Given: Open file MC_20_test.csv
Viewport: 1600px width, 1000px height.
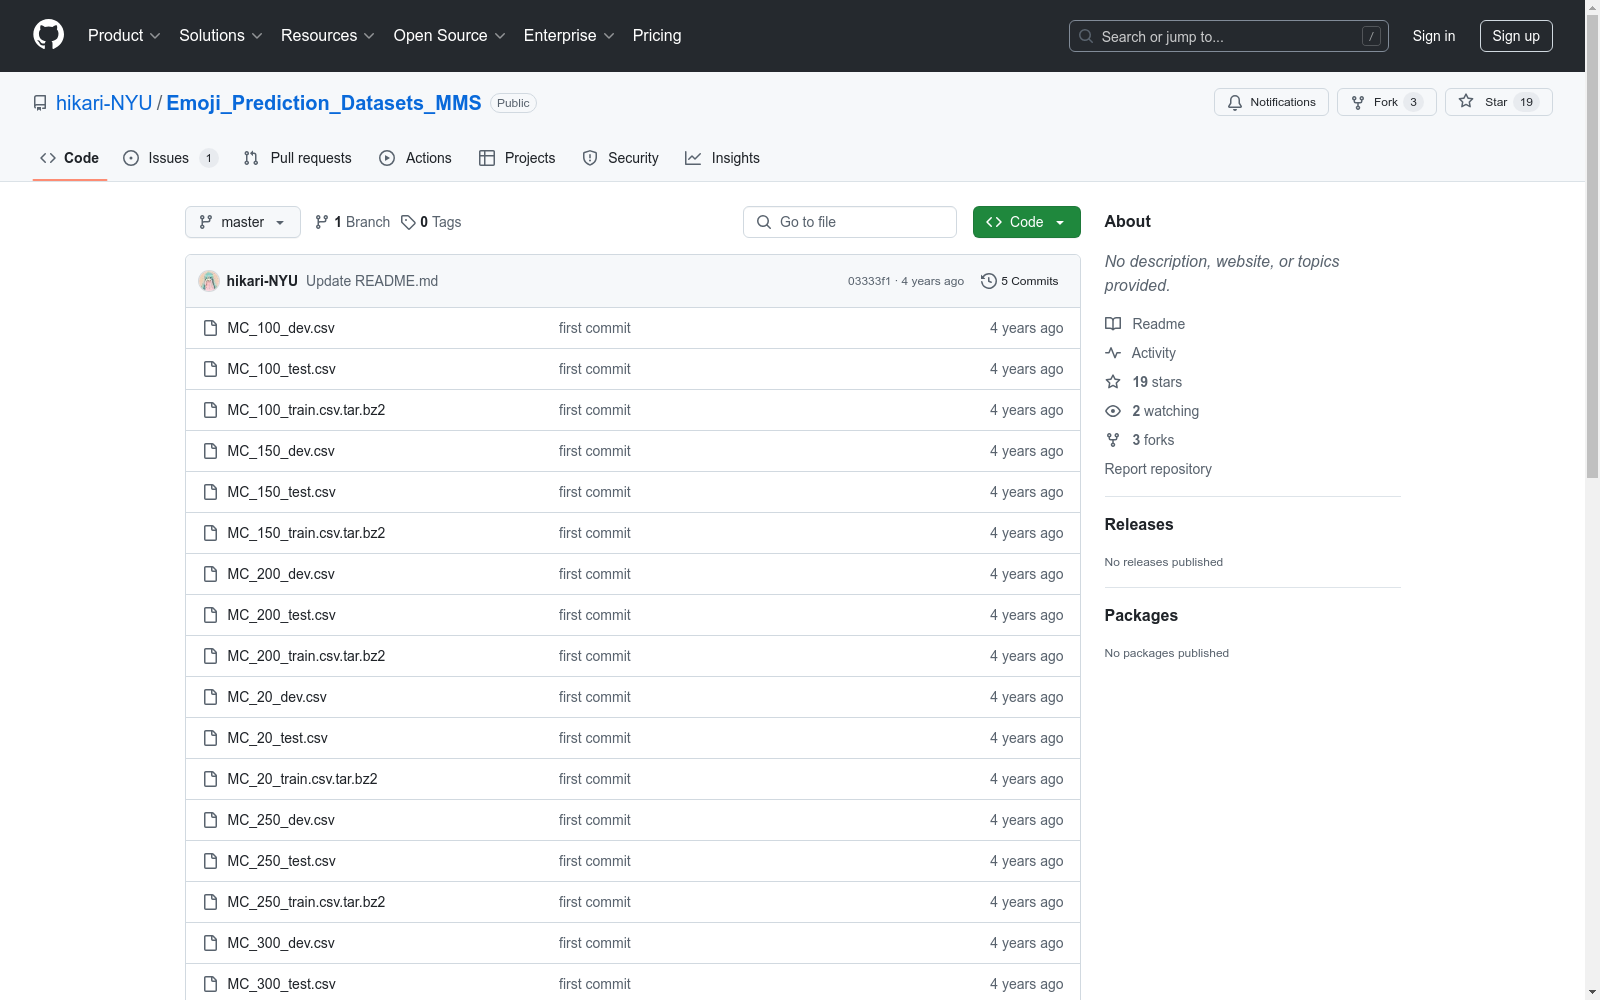Looking at the screenshot, I should pos(277,738).
